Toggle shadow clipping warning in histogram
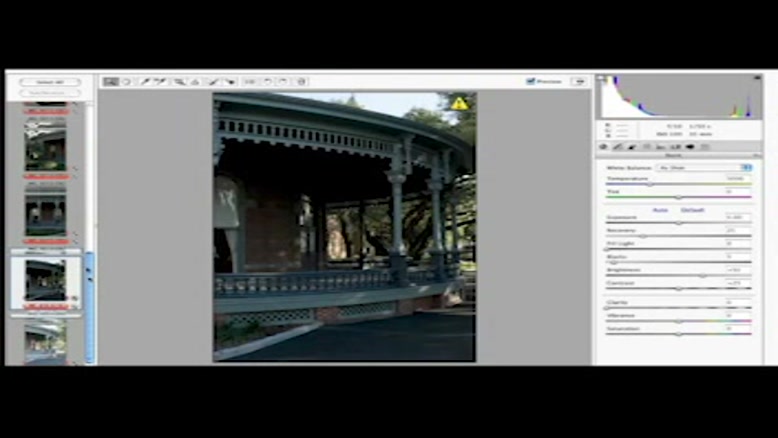 pyautogui.click(x=602, y=78)
